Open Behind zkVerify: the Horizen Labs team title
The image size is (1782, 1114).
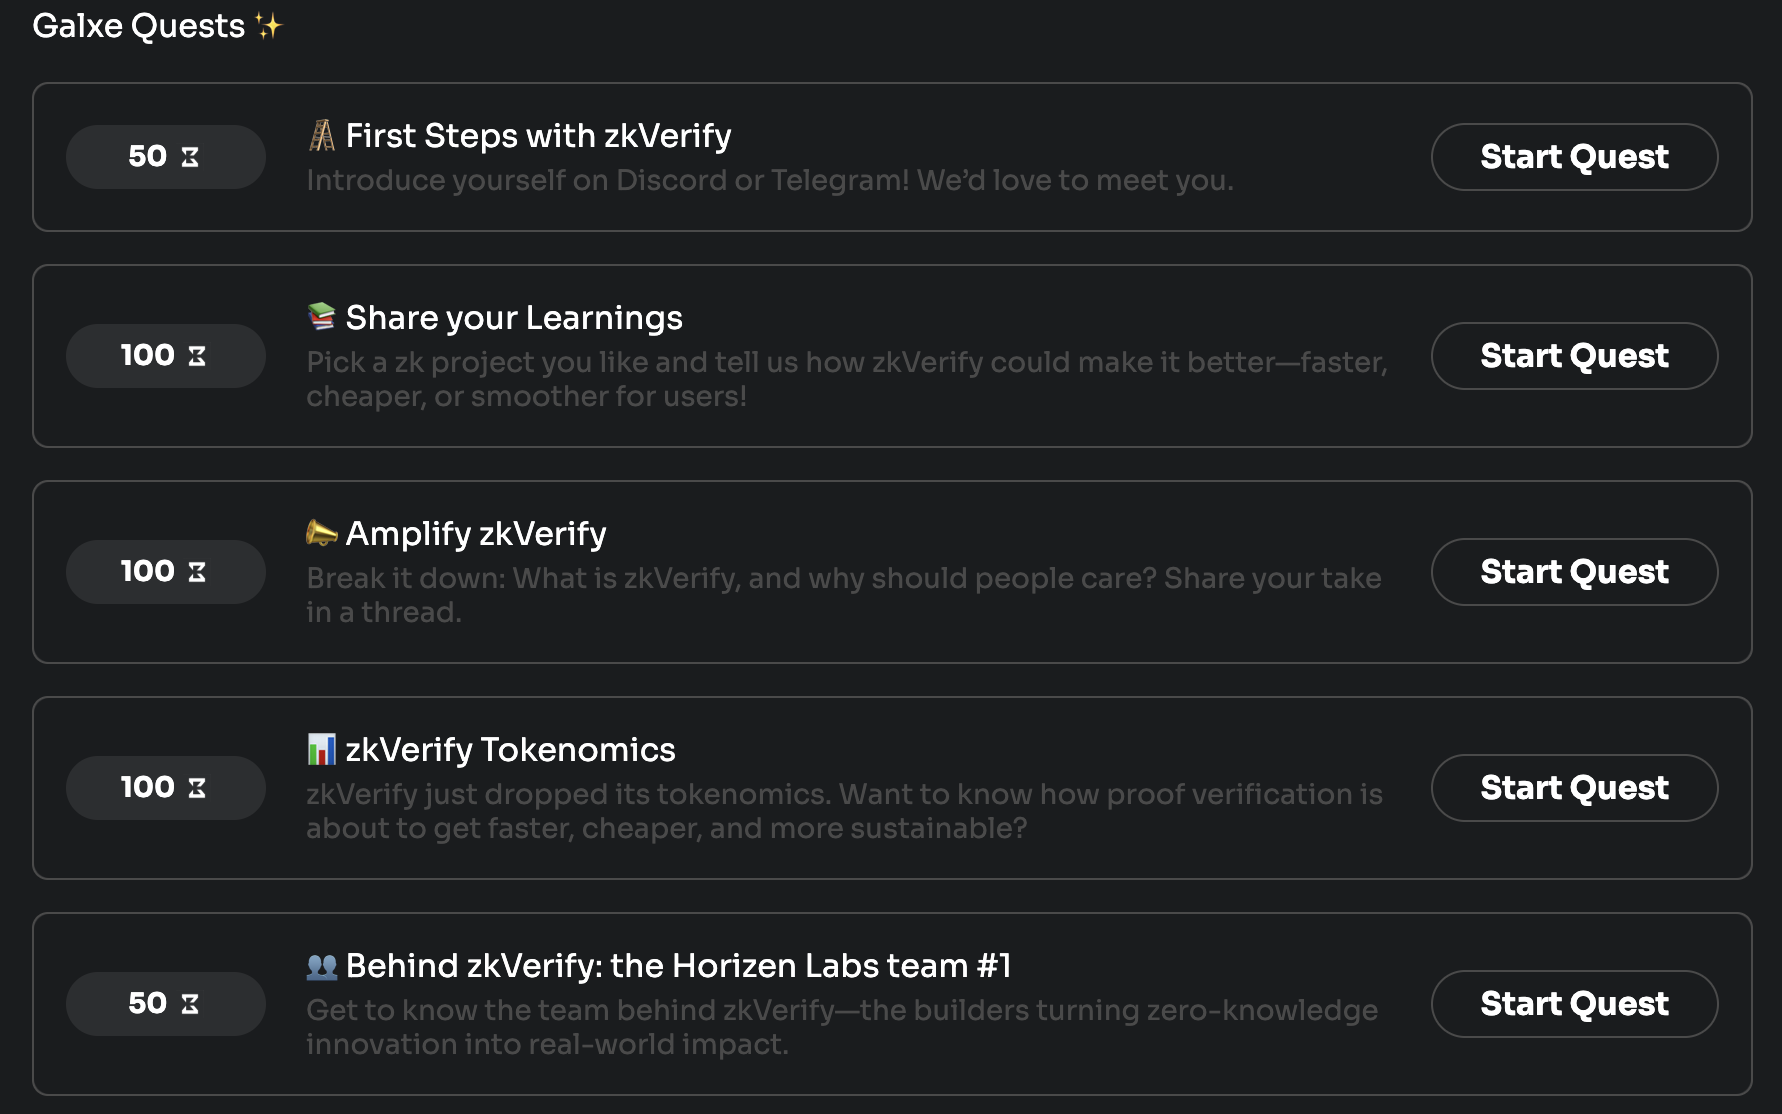(x=678, y=966)
